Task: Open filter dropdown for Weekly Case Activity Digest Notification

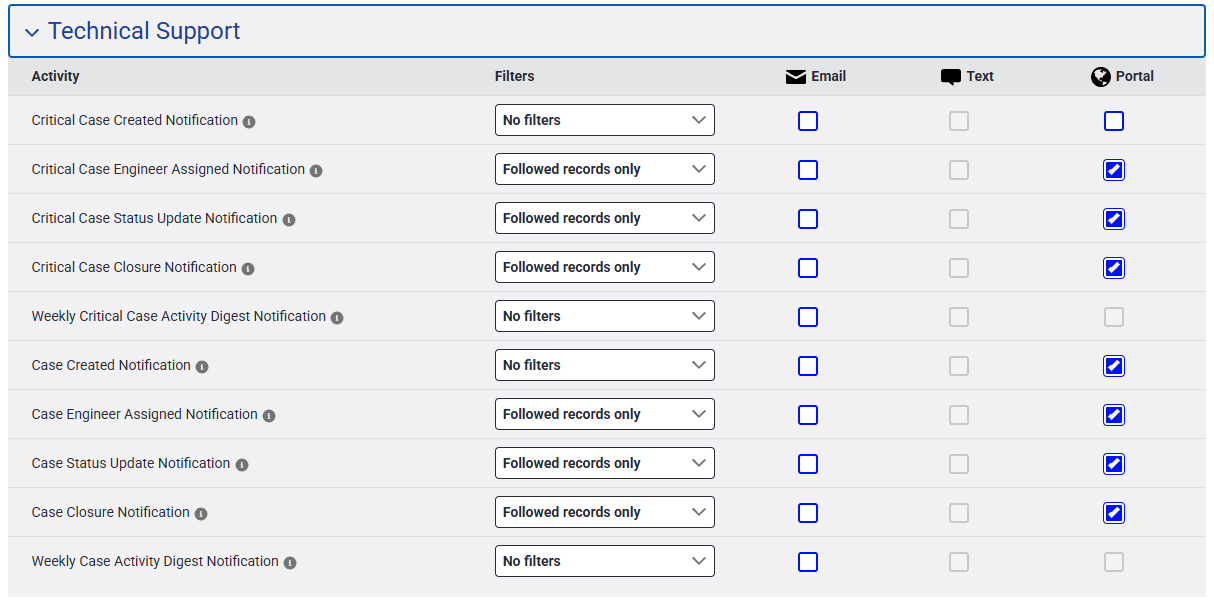Action: [x=605, y=561]
